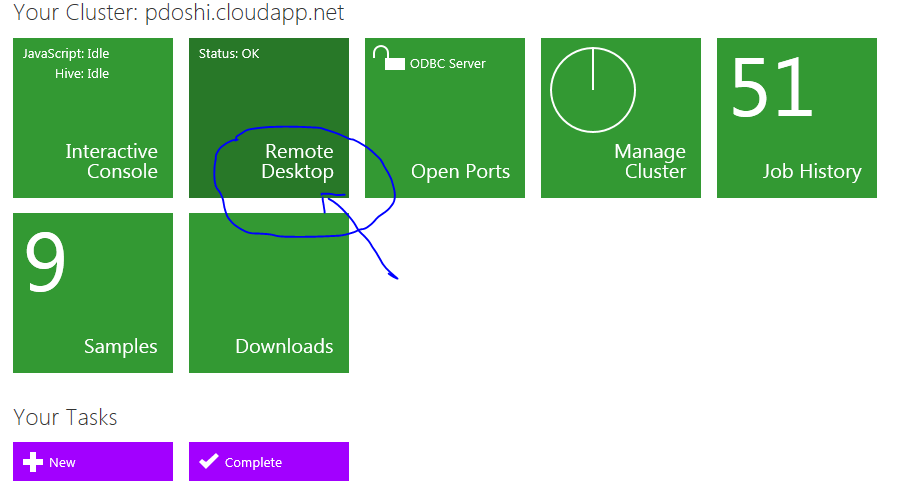Click the checkmark icon on Complete tile

209,461
